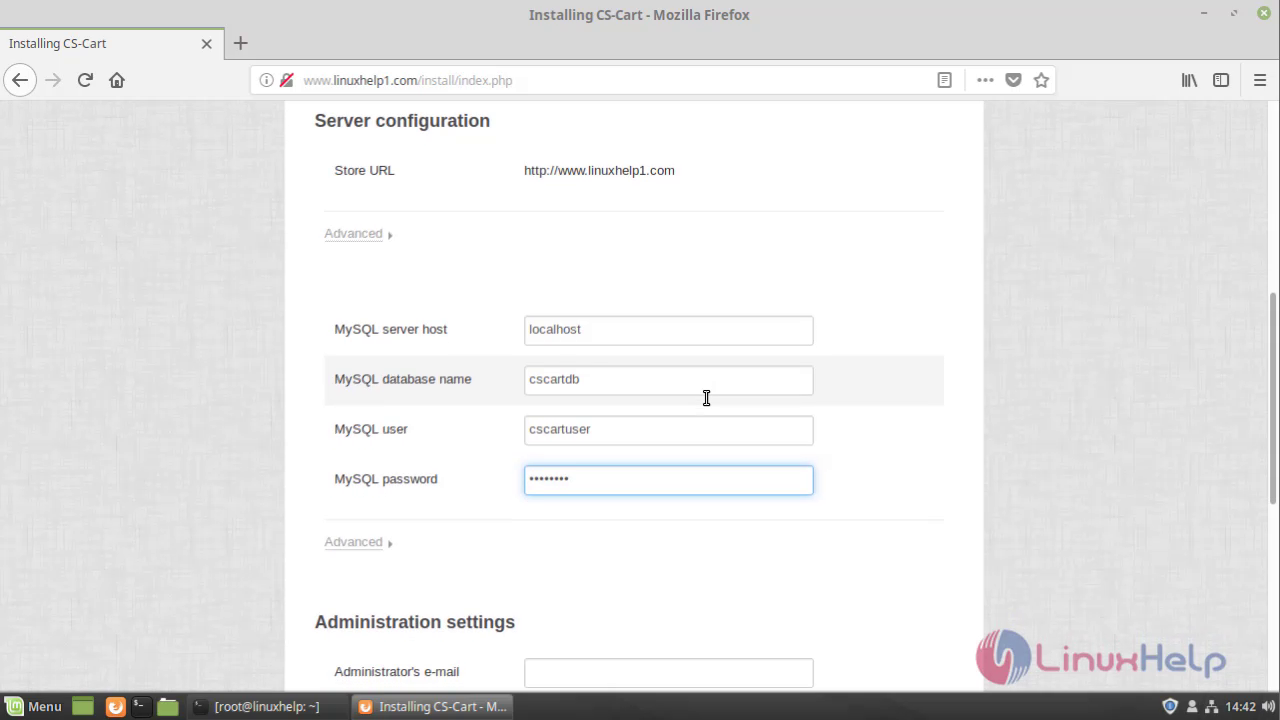Viewport: 1280px width, 720px height.
Task: Toggle reader view
Action: coord(944,80)
